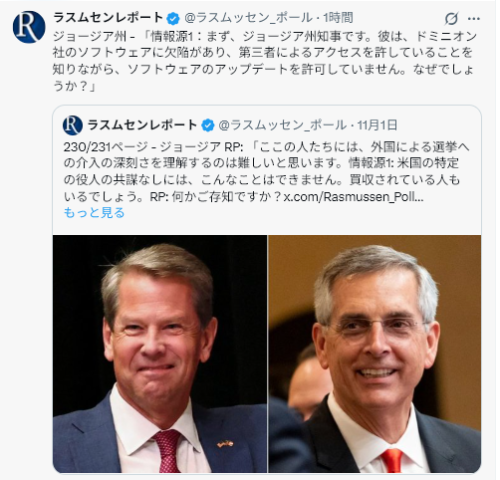Open the left photo of the man in the red tie
This screenshot has height=480, width=500.
(x=160, y=354)
